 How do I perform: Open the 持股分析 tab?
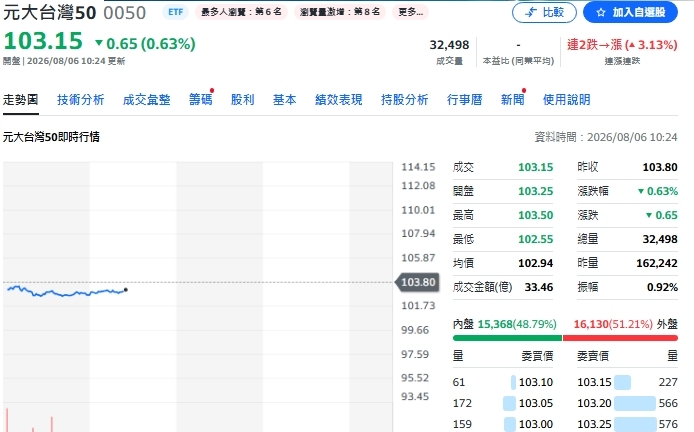[405, 100]
